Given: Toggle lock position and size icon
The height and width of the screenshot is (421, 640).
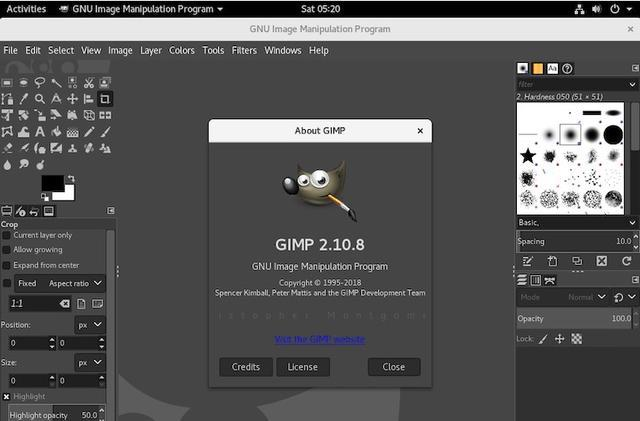Looking at the screenshot, I should [560, 339].
